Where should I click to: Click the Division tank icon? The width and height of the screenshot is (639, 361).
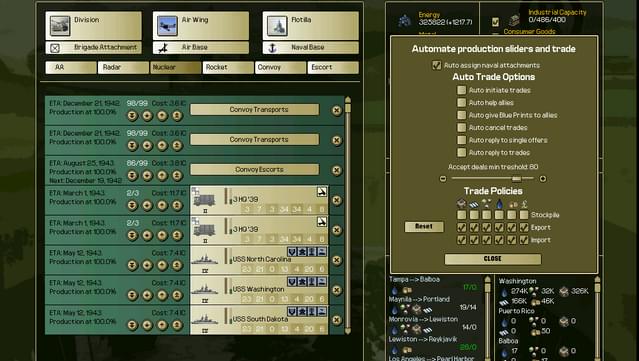tap(60, 26)
